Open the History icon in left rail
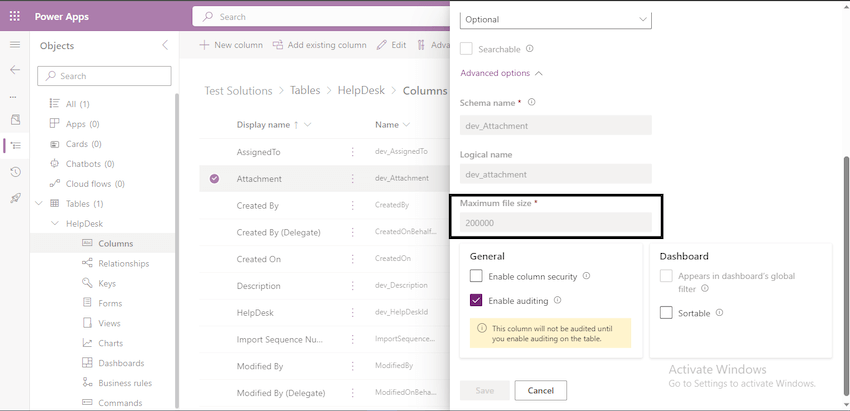 coord(14,172)
